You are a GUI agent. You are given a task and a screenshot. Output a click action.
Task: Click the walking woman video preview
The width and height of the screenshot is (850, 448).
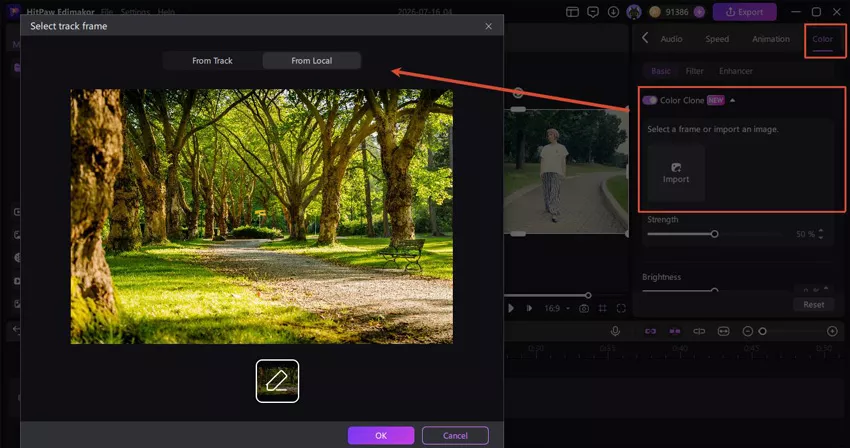[x=565, y=171]
